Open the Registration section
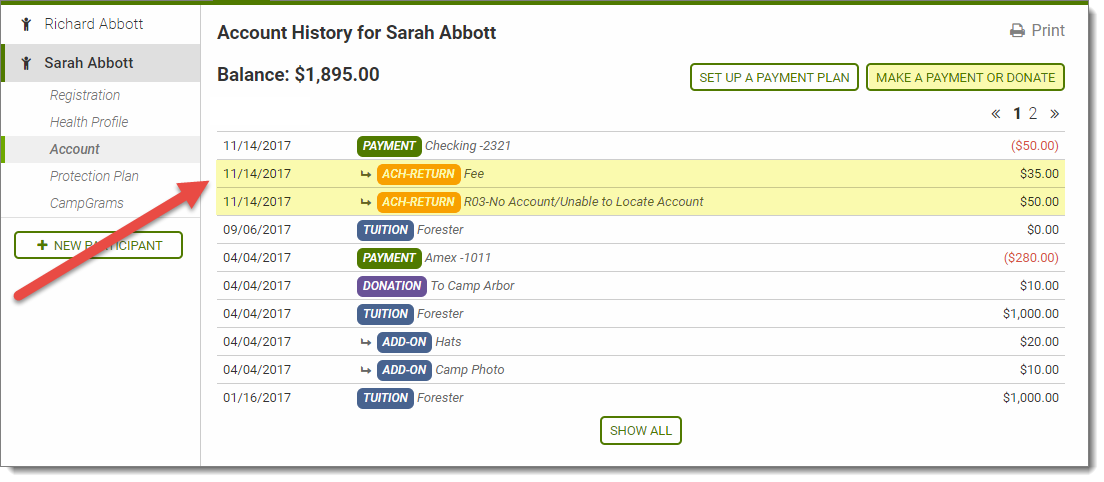This screenshot has height=482, width=1104. 85,95
